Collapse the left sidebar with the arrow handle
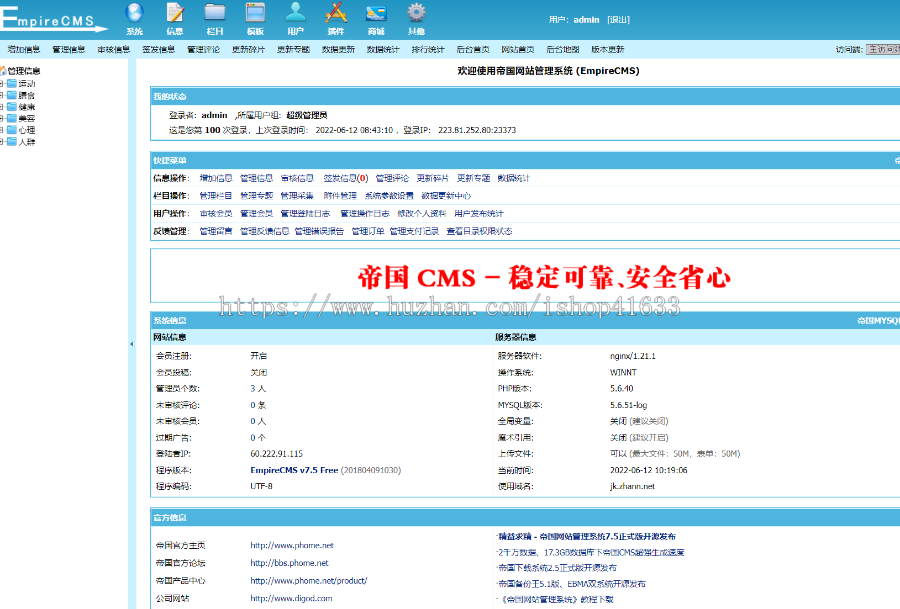 (131, 344)
